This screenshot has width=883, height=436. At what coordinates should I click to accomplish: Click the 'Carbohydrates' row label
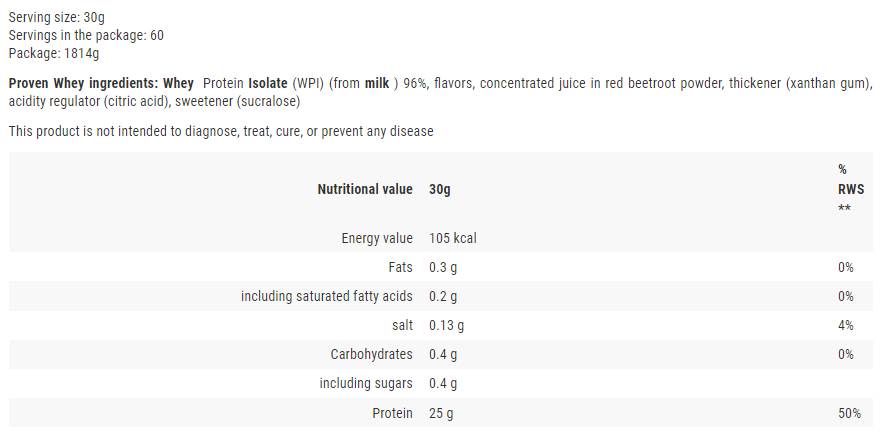coord(371,354)
